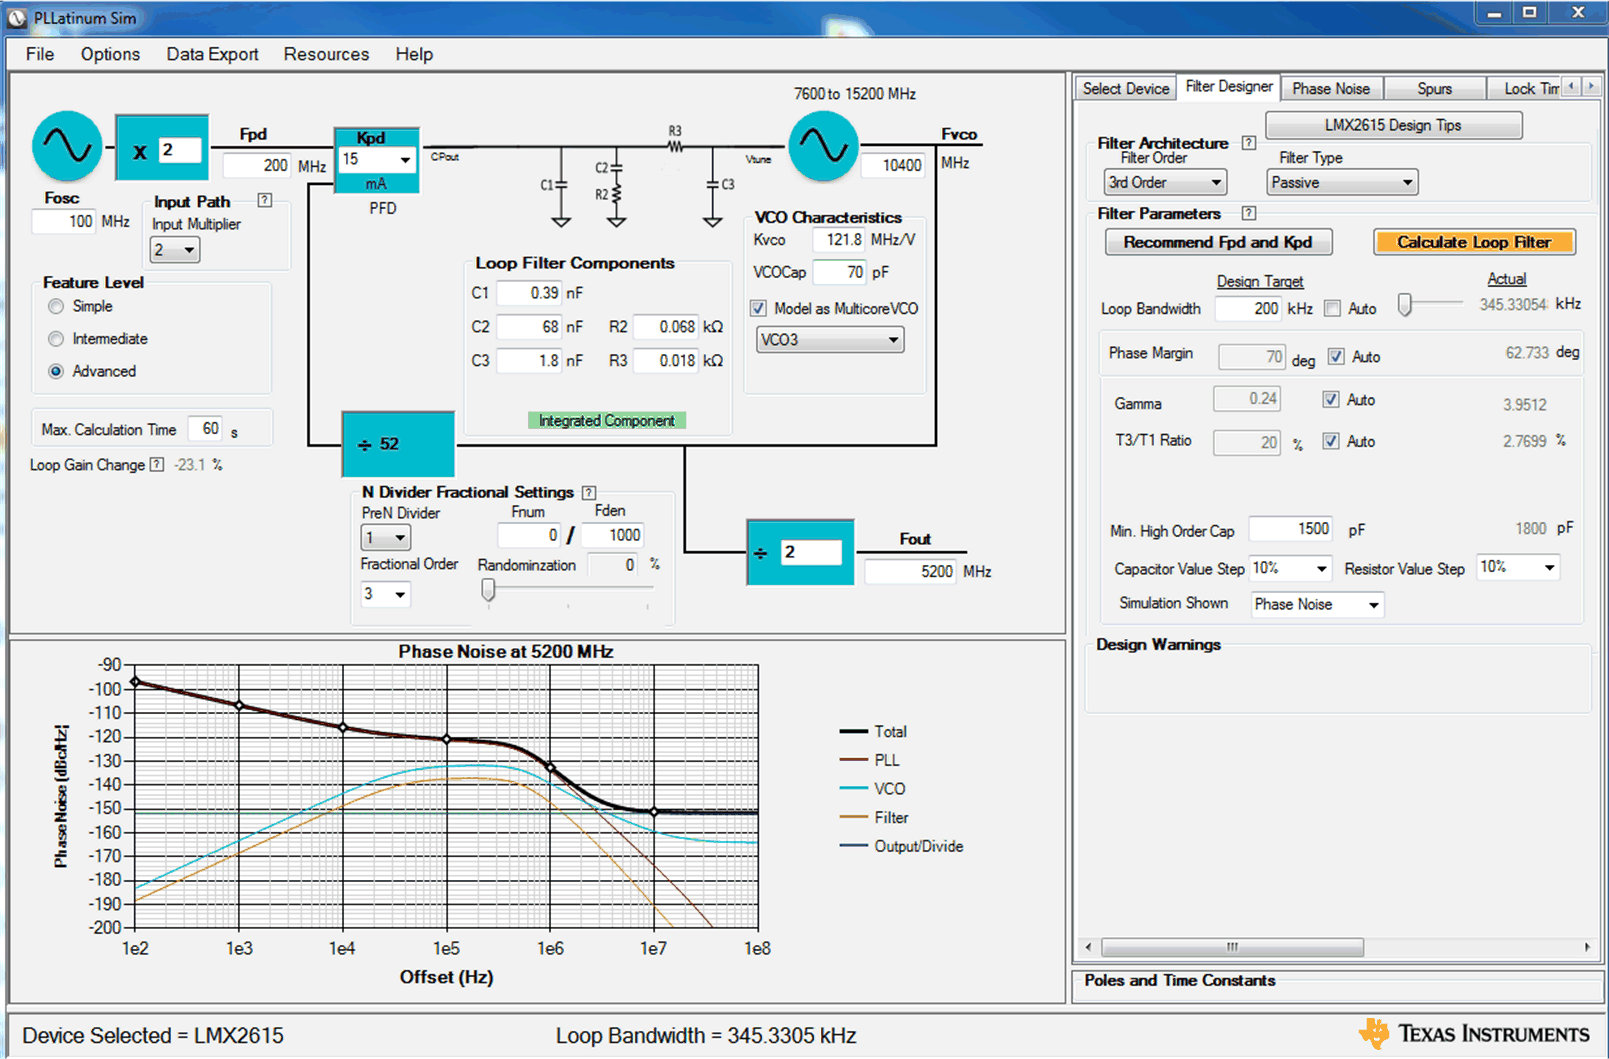Click the Fosc oscillator icon

(x=66, y=146)
